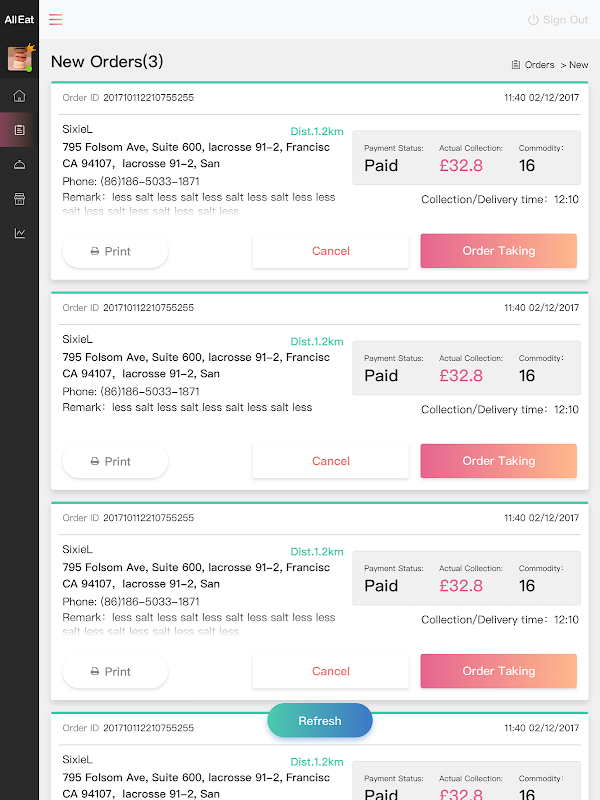Screen dimensions: 600x800
Task: Print the first order
Action: point(115,251)
